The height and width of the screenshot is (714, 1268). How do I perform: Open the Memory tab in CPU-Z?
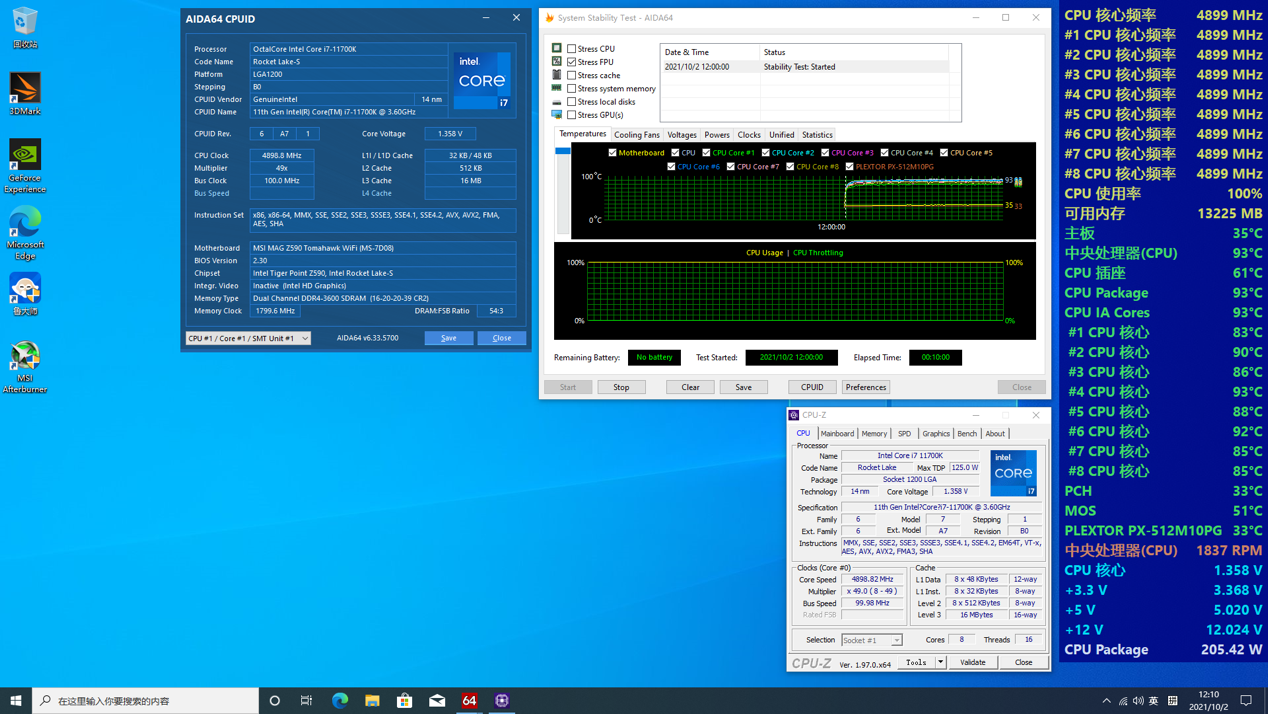[874, 434]
